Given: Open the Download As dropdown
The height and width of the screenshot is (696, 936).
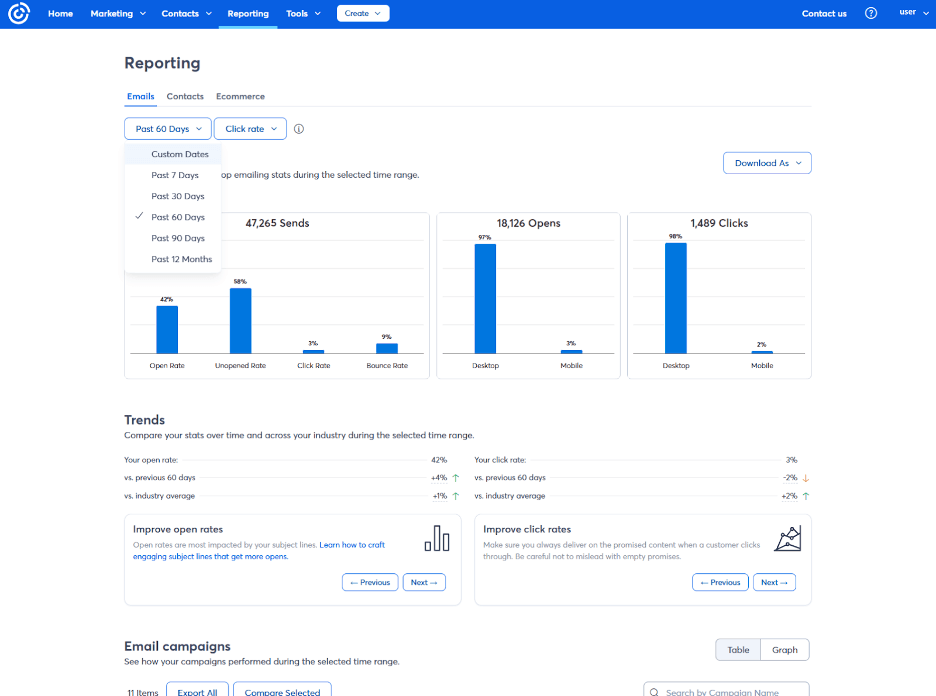Looking at the screenshot, I should click(766, 162).
